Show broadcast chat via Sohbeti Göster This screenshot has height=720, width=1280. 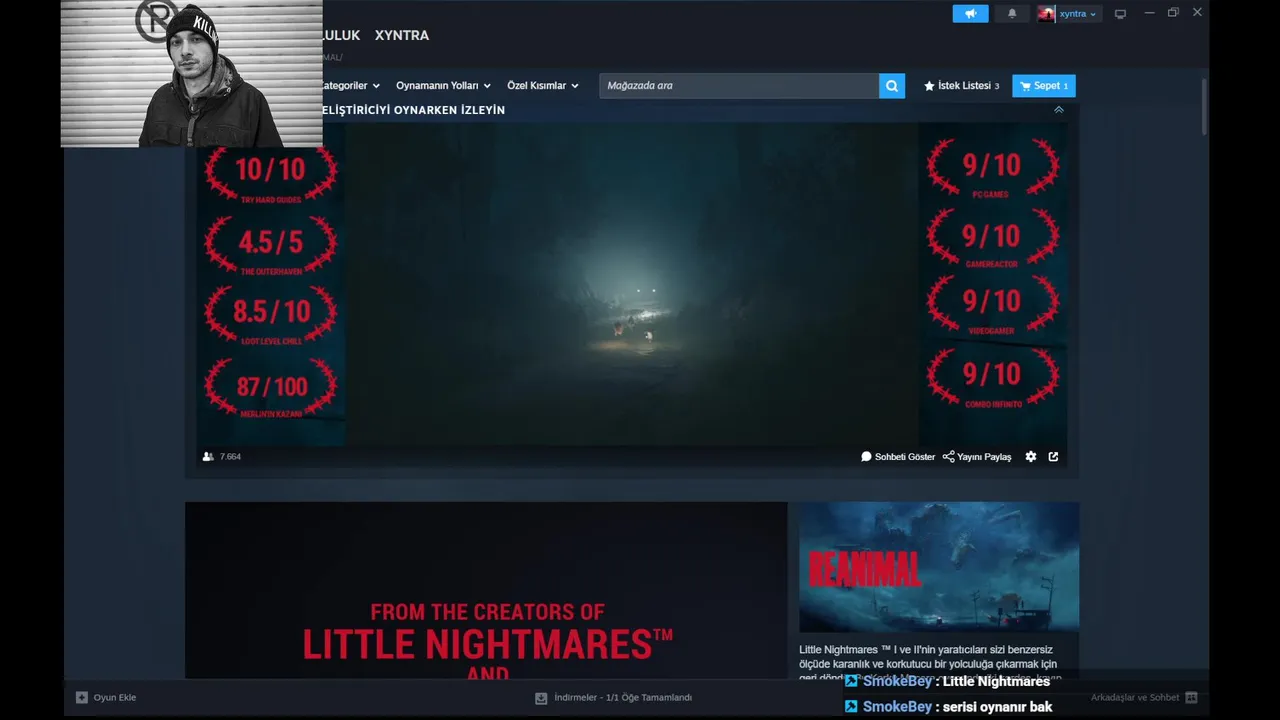tap(898, 457)
